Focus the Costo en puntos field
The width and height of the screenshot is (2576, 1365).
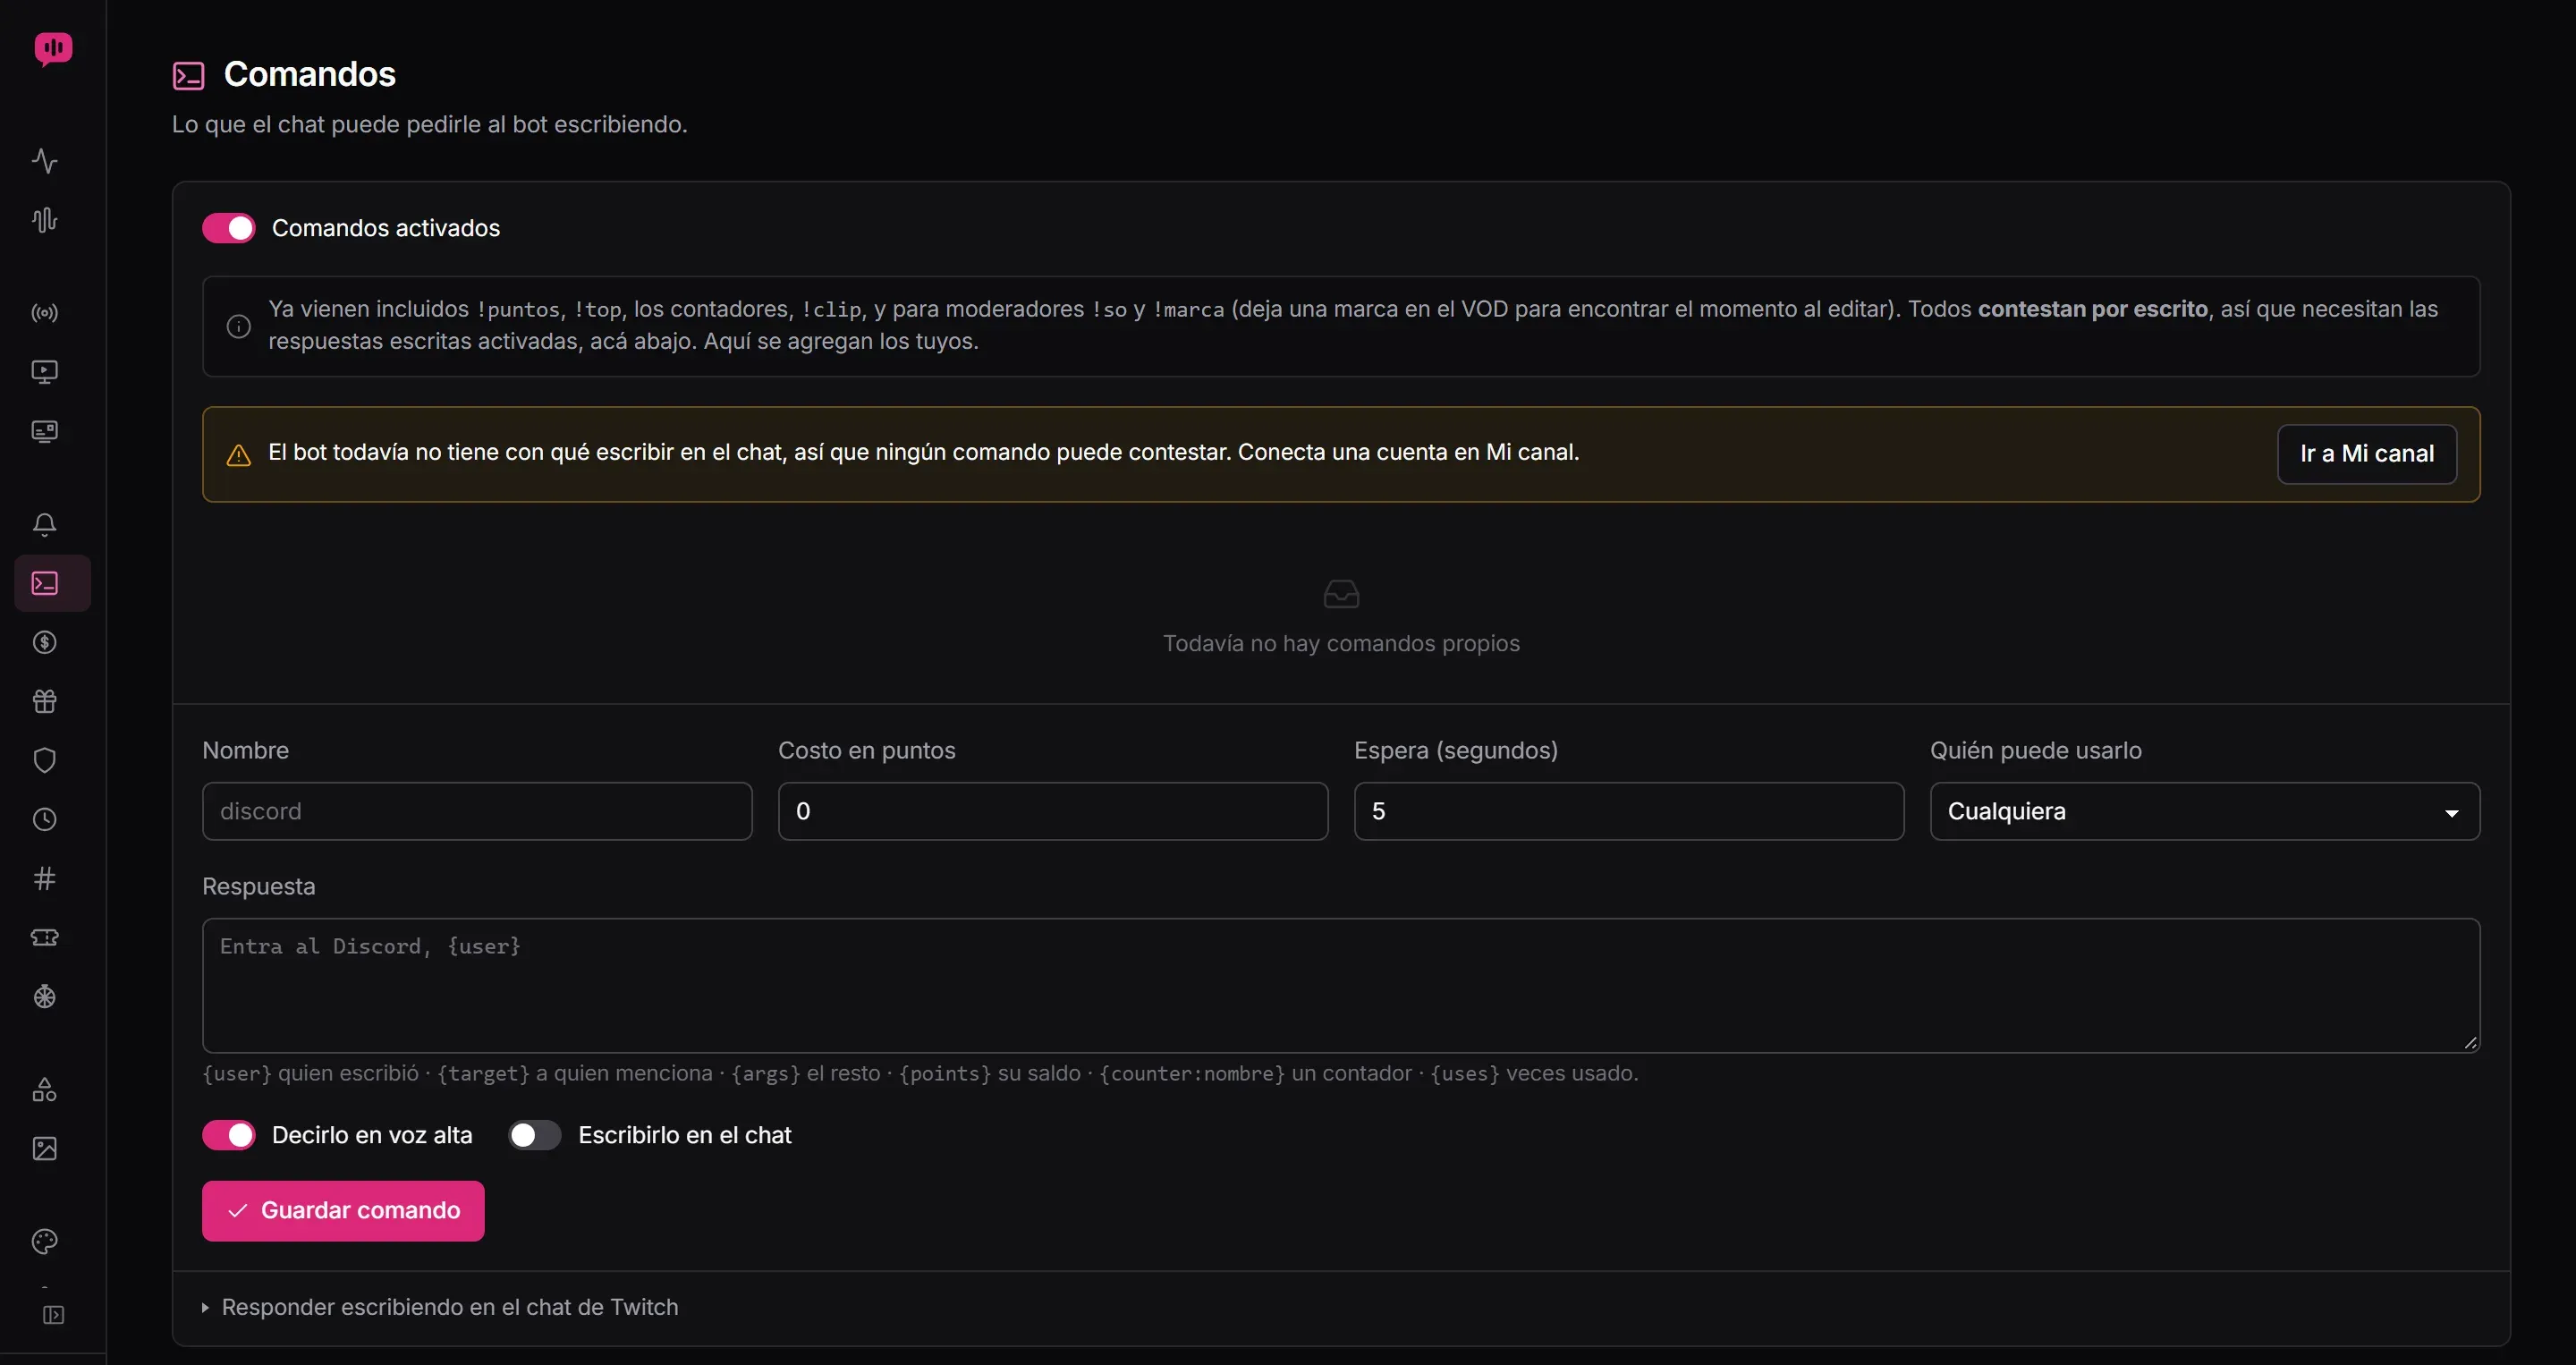click(x=1053, y=811)
